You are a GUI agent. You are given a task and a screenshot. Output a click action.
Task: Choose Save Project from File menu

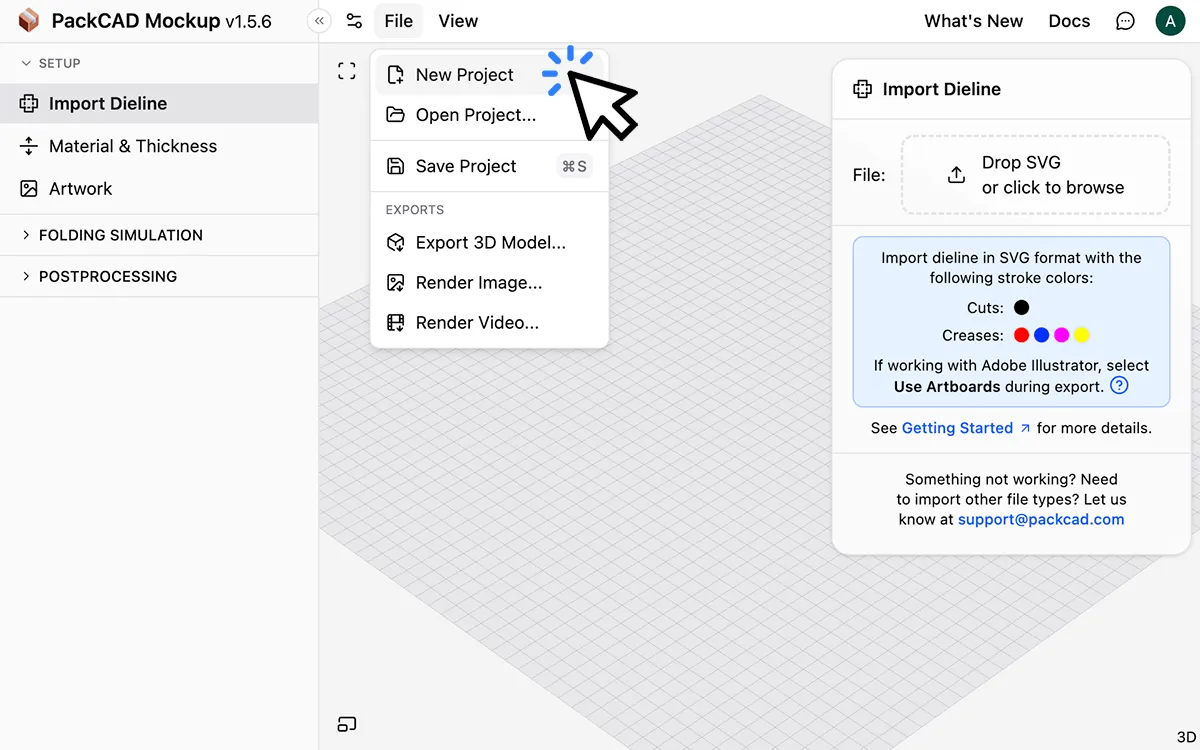(x=489, y=166)
